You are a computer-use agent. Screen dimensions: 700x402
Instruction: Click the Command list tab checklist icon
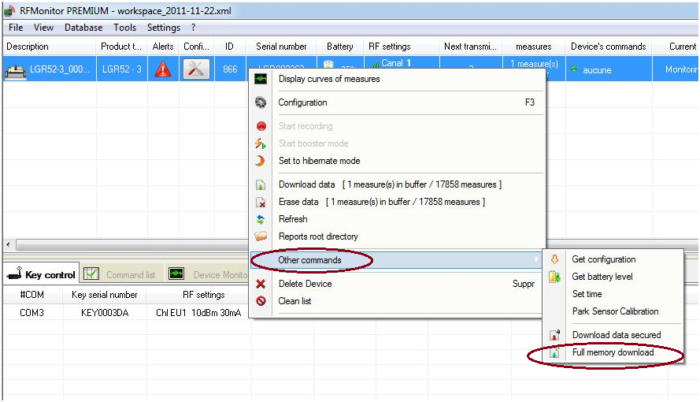(92, 274)
